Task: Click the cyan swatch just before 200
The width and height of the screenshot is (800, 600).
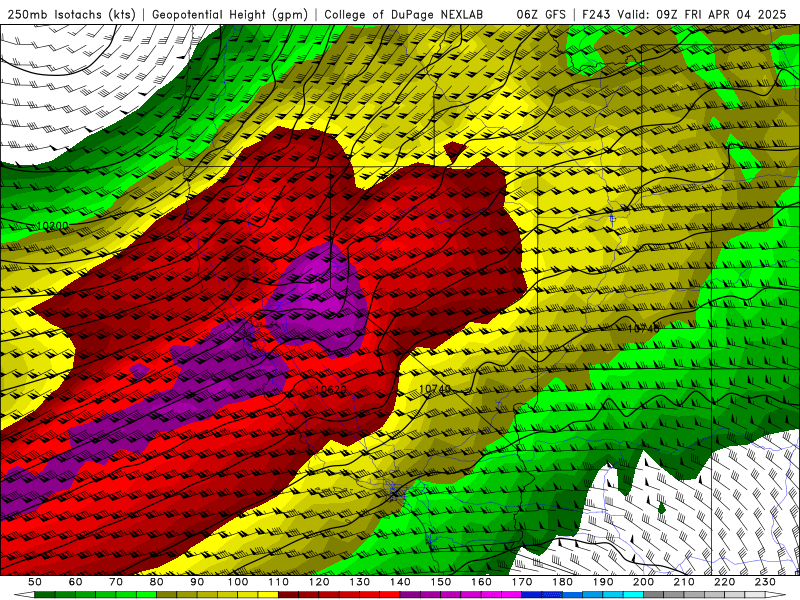Action: 633,595
